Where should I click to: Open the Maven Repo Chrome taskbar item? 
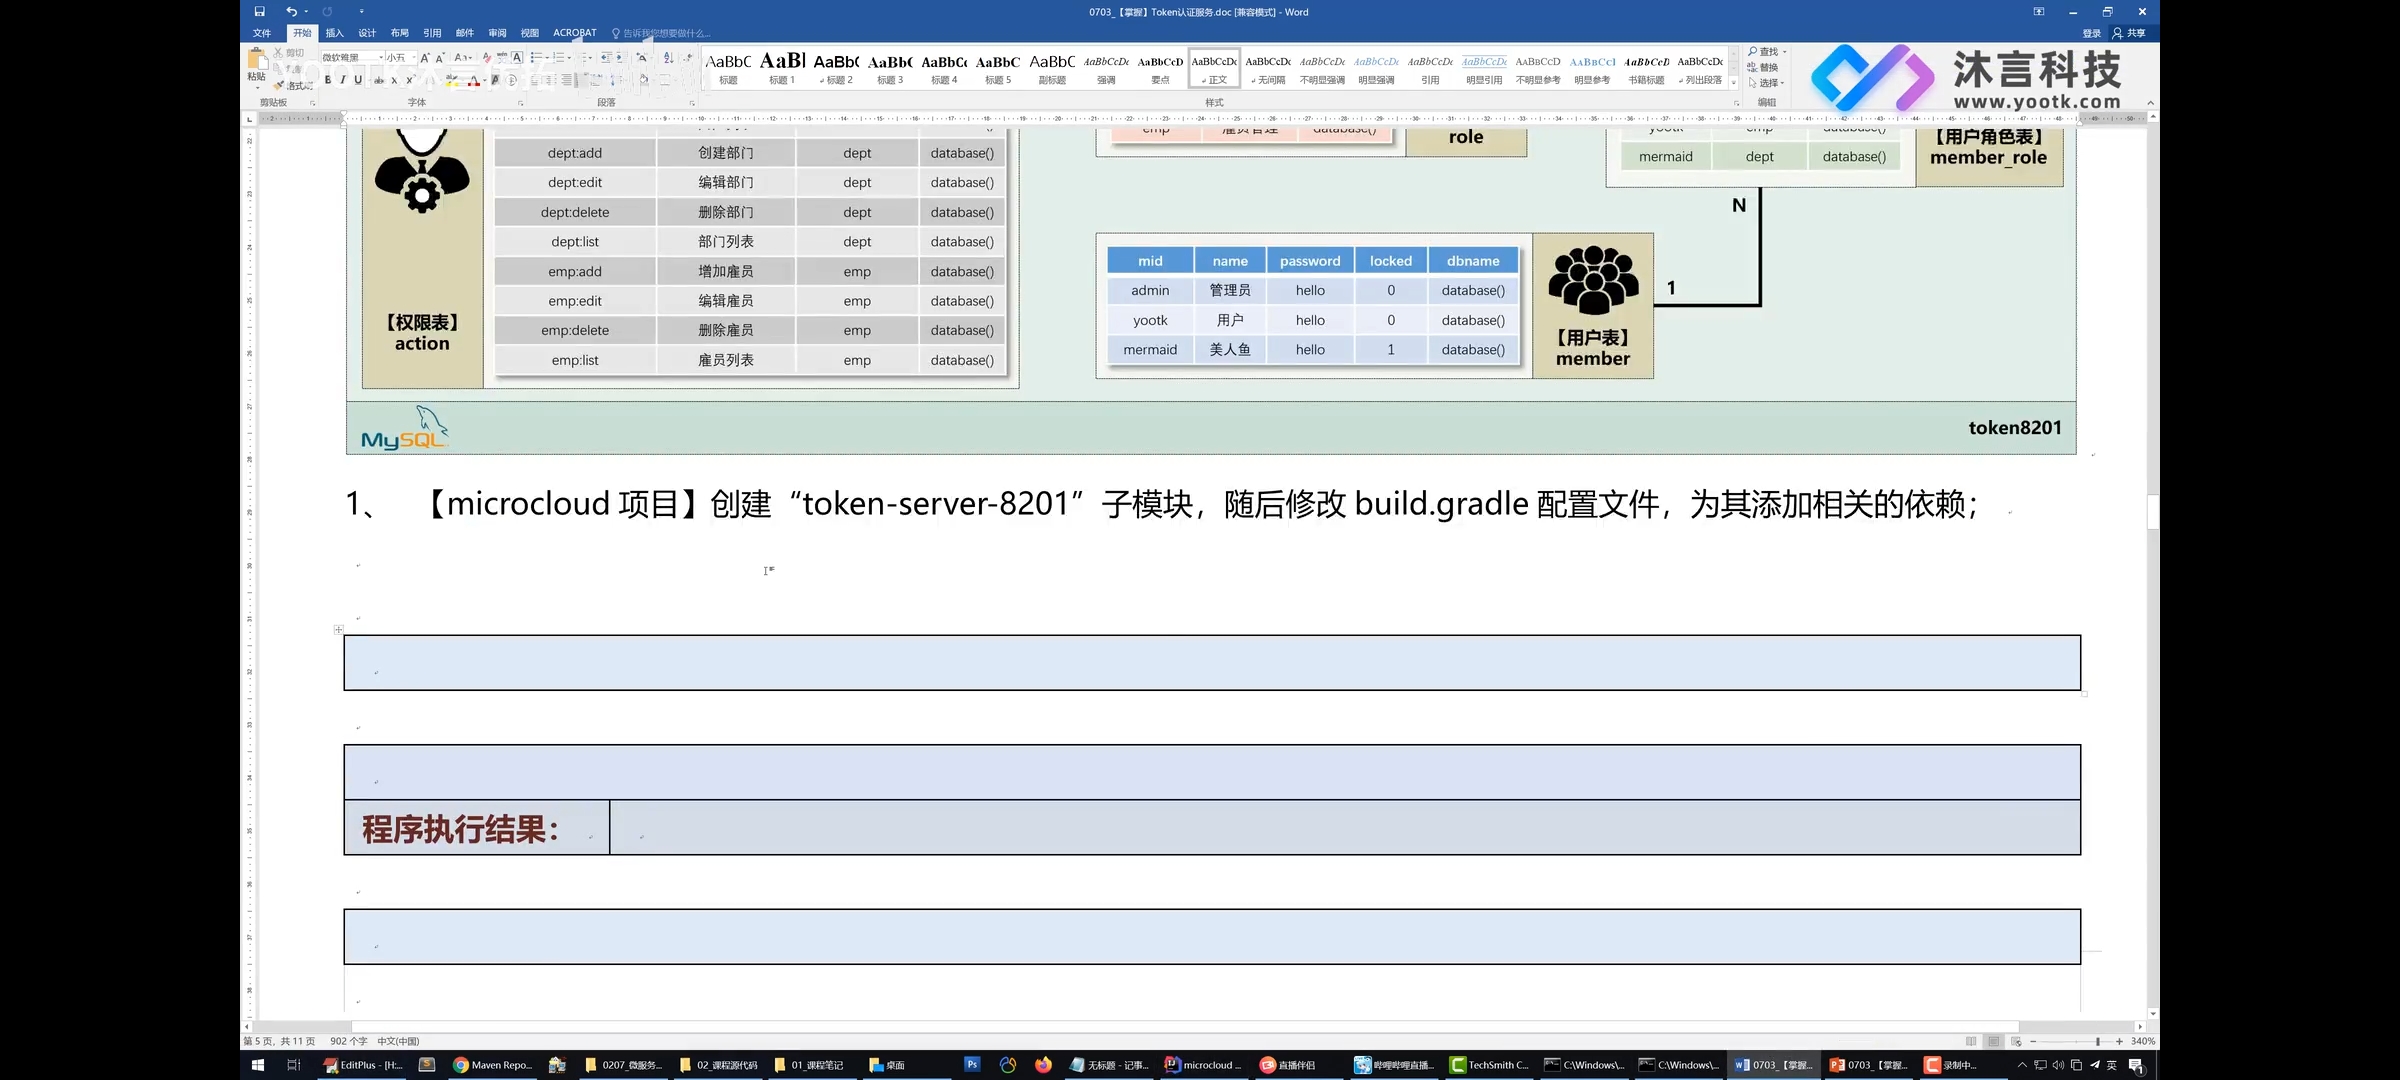coord(493,1065)
